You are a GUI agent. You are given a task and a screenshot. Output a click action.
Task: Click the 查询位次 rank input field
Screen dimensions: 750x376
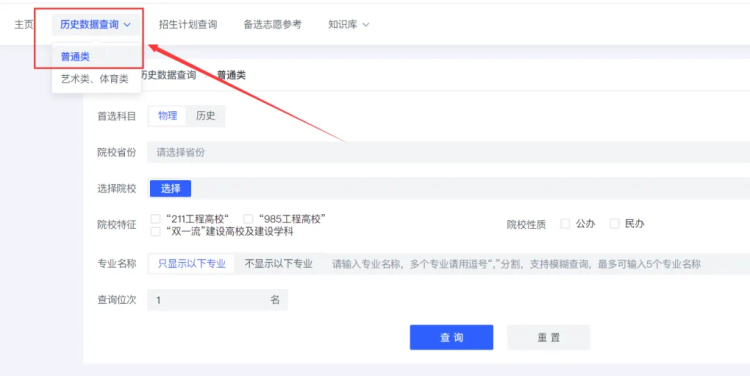coord(217,300)
